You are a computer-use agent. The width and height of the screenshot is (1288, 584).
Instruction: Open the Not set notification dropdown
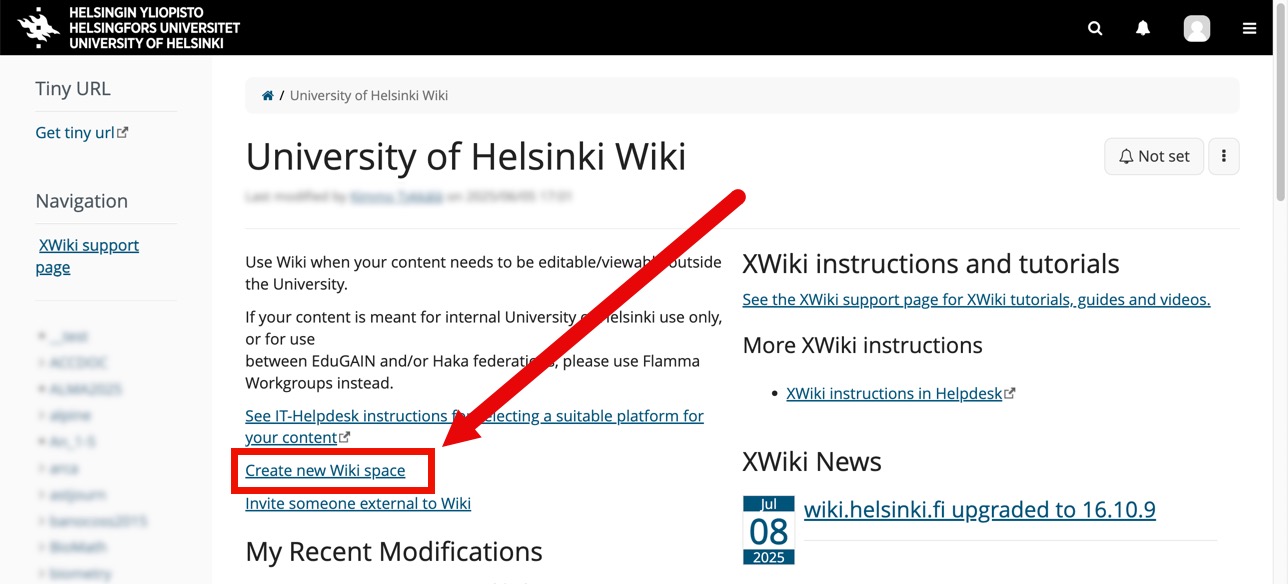1154,156
